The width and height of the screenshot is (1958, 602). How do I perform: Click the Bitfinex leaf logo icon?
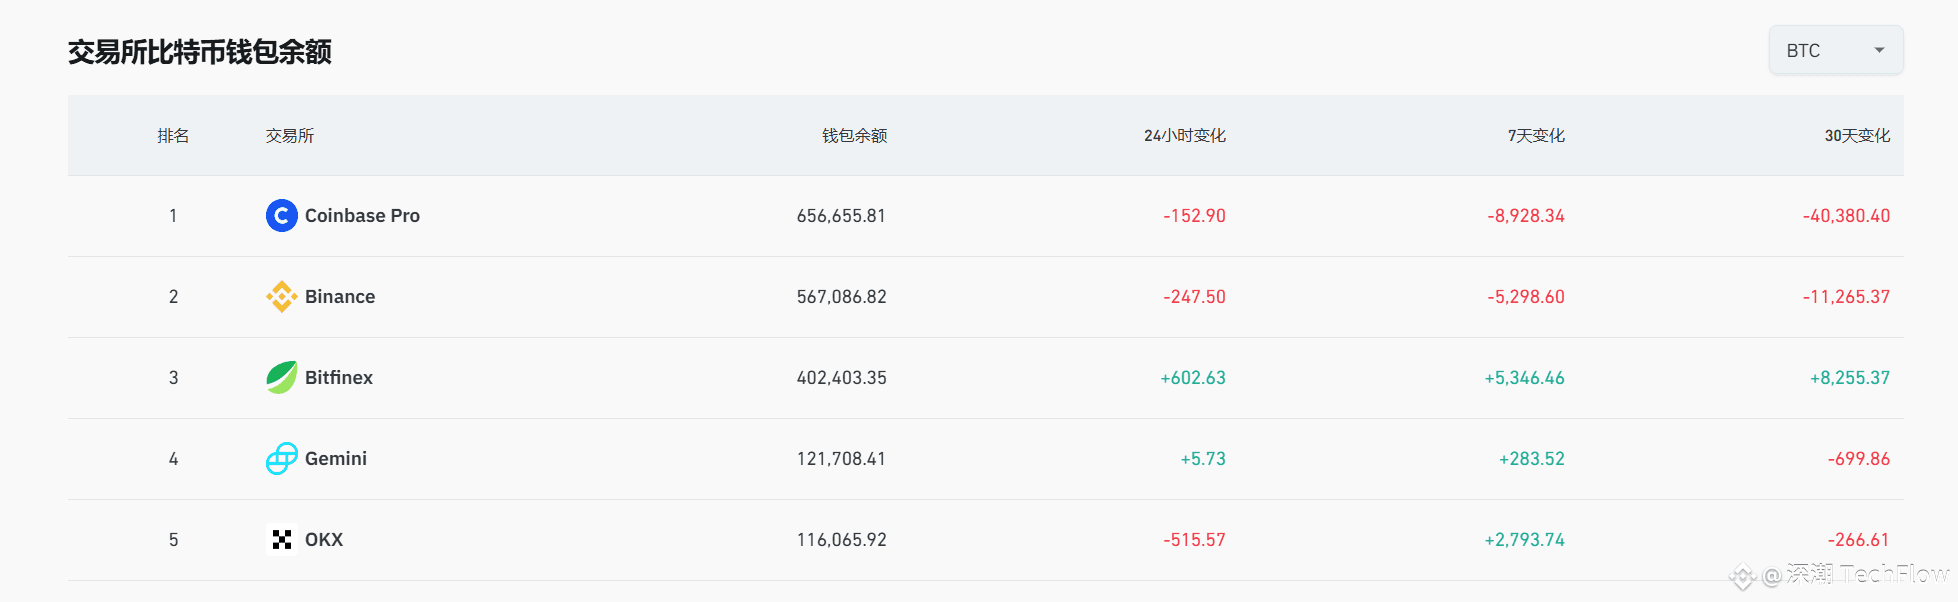282,378
